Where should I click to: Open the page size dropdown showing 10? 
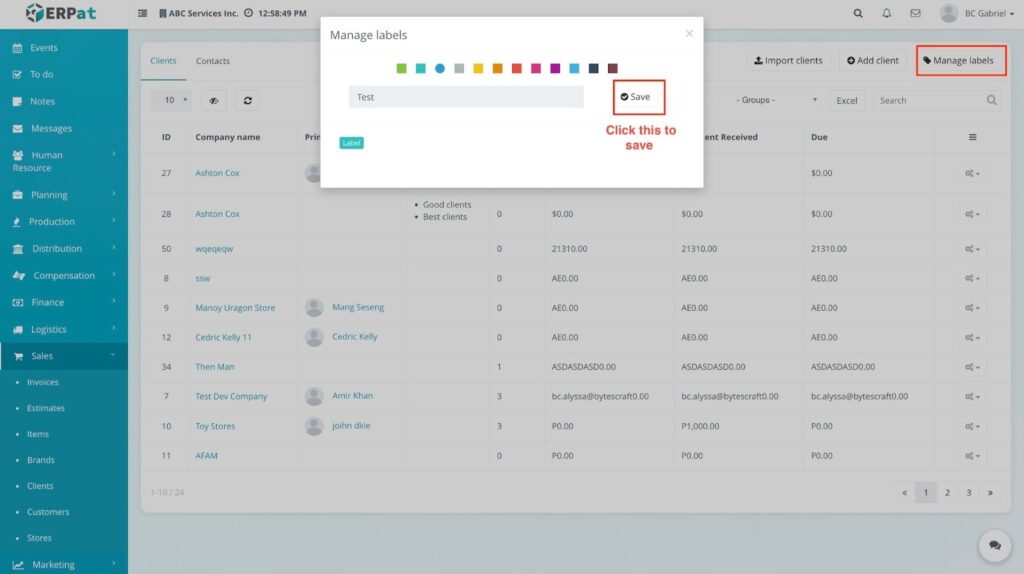click(x=171, y=100)
